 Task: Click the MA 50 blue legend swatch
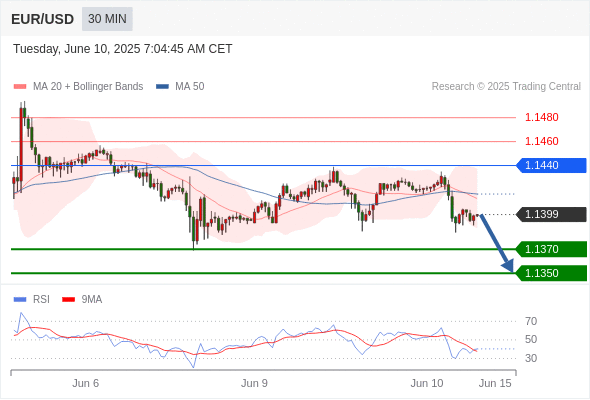163,87
